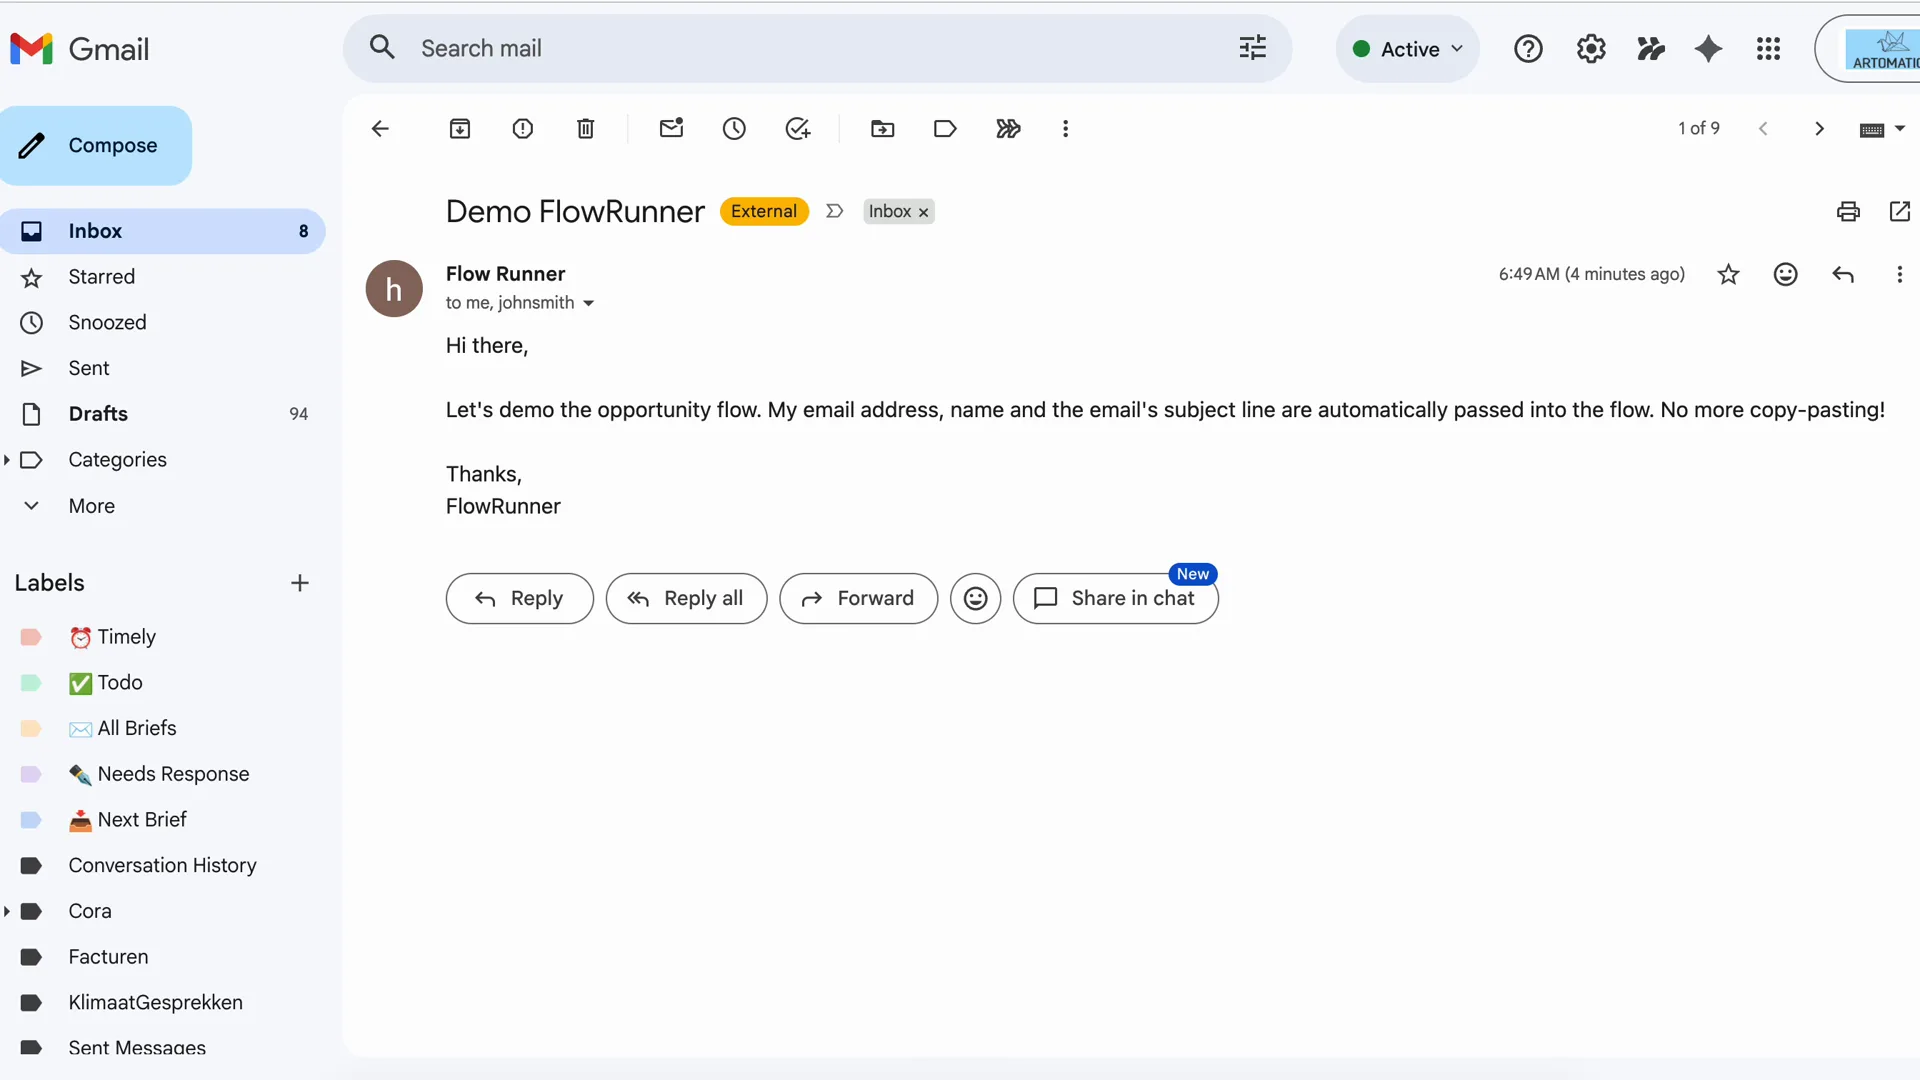Show search options filter icon

[1253, 48]
